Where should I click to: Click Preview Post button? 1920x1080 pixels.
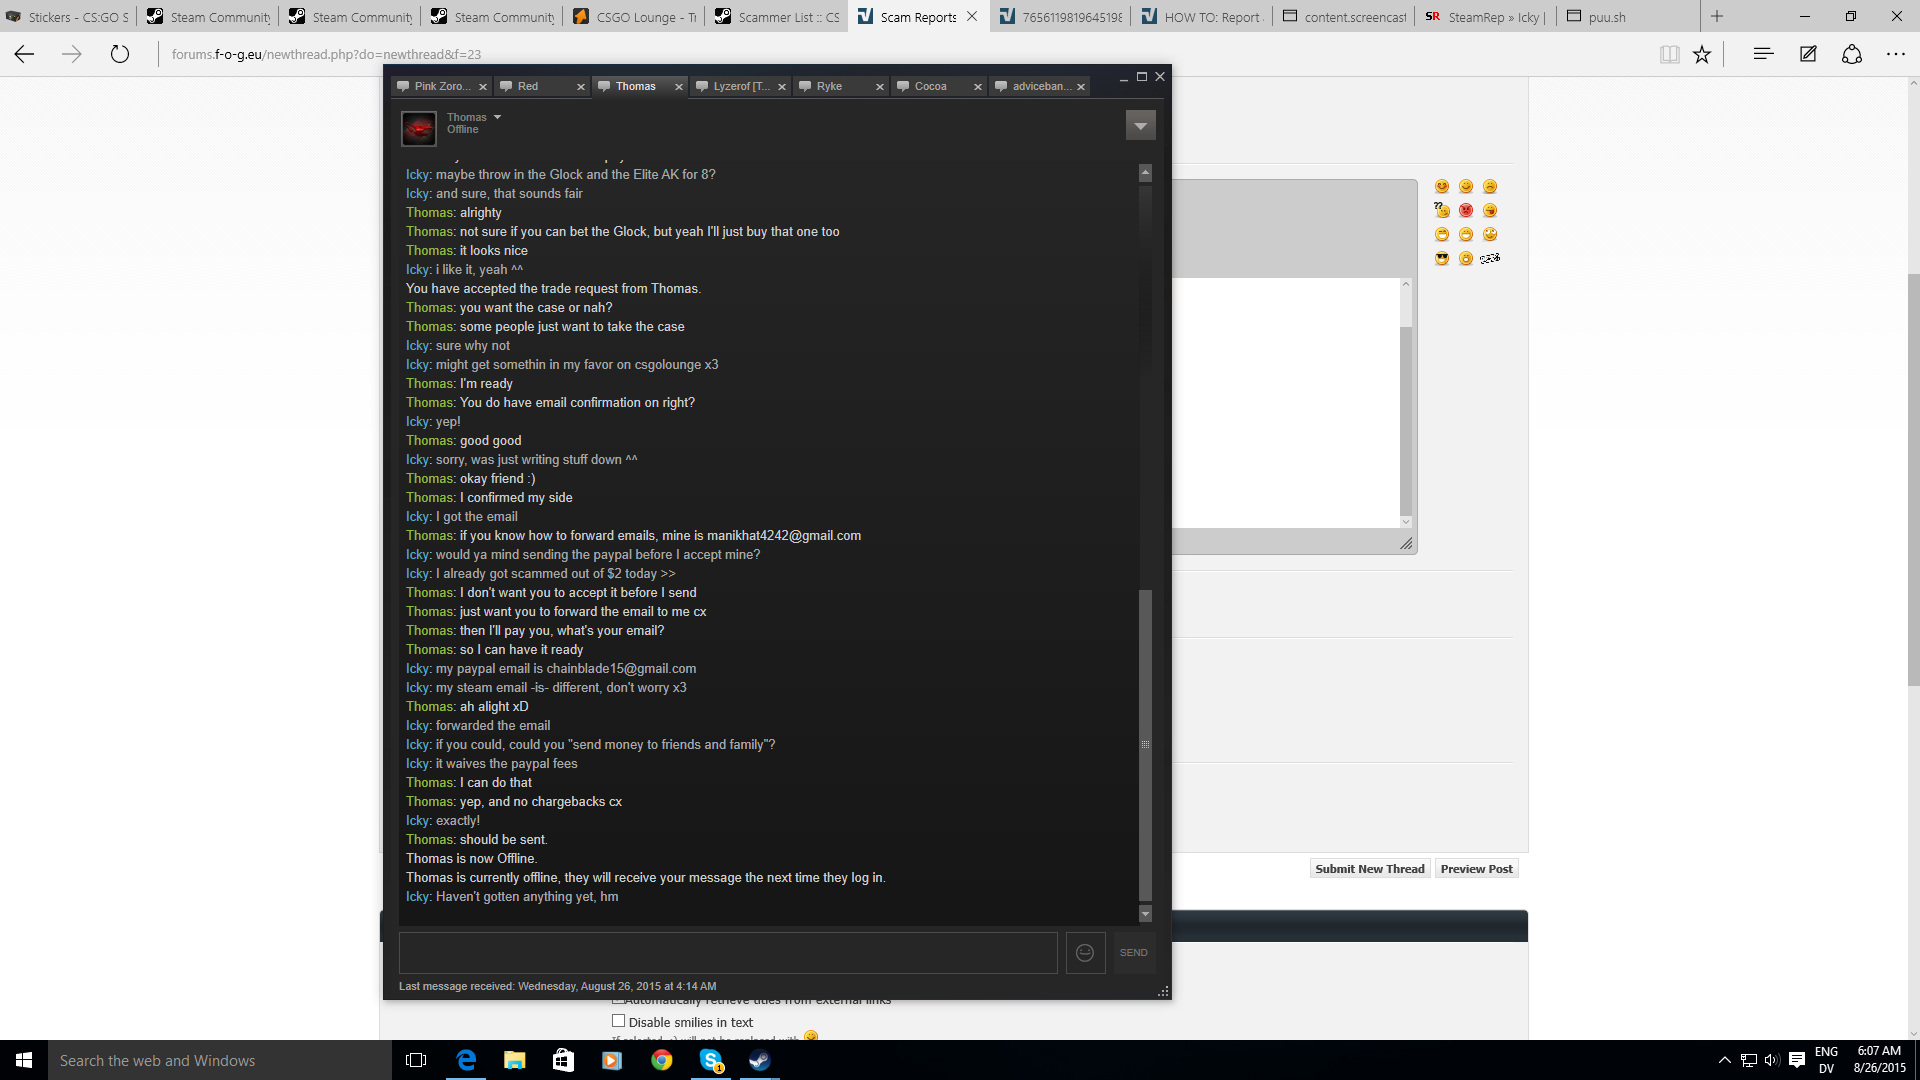[1476, 869]
